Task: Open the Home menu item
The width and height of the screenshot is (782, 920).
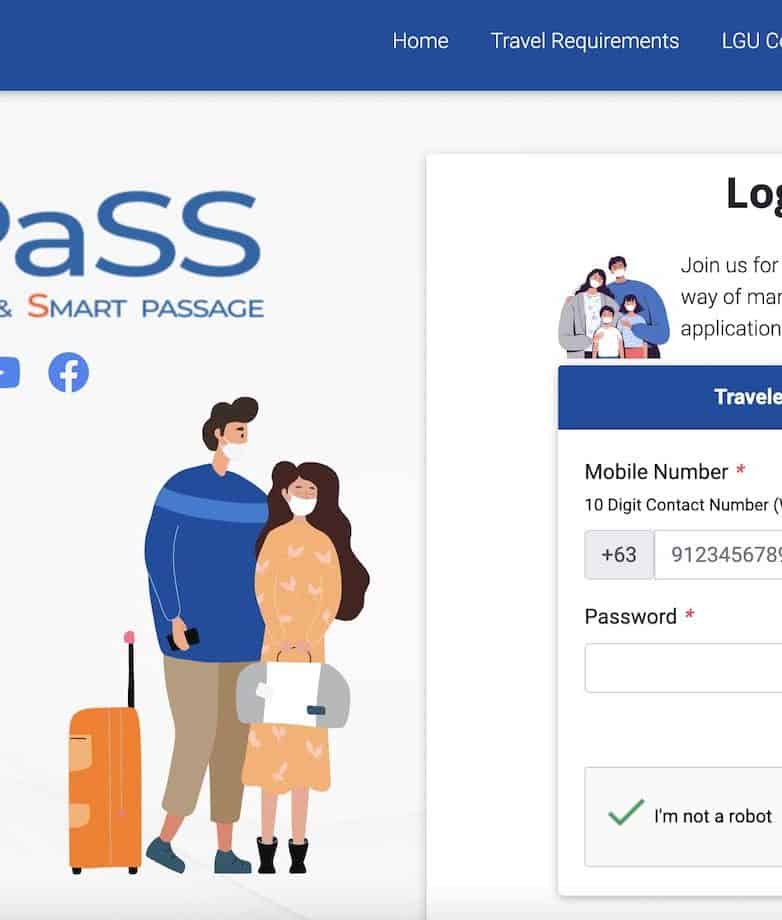Action: [420, 41]
